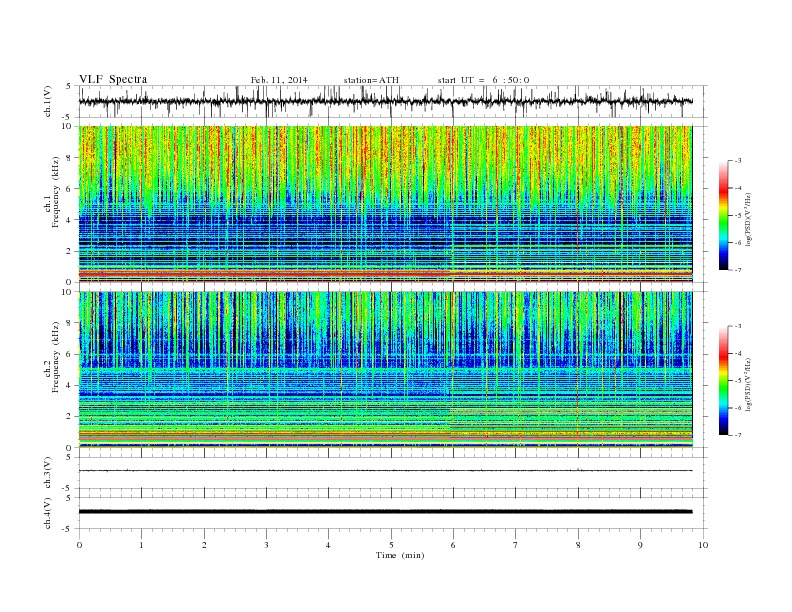The height and width of the screenshot is (612, 792).
Task: Click the ch.1(V) waveform trace
Action: click(385, 101)
